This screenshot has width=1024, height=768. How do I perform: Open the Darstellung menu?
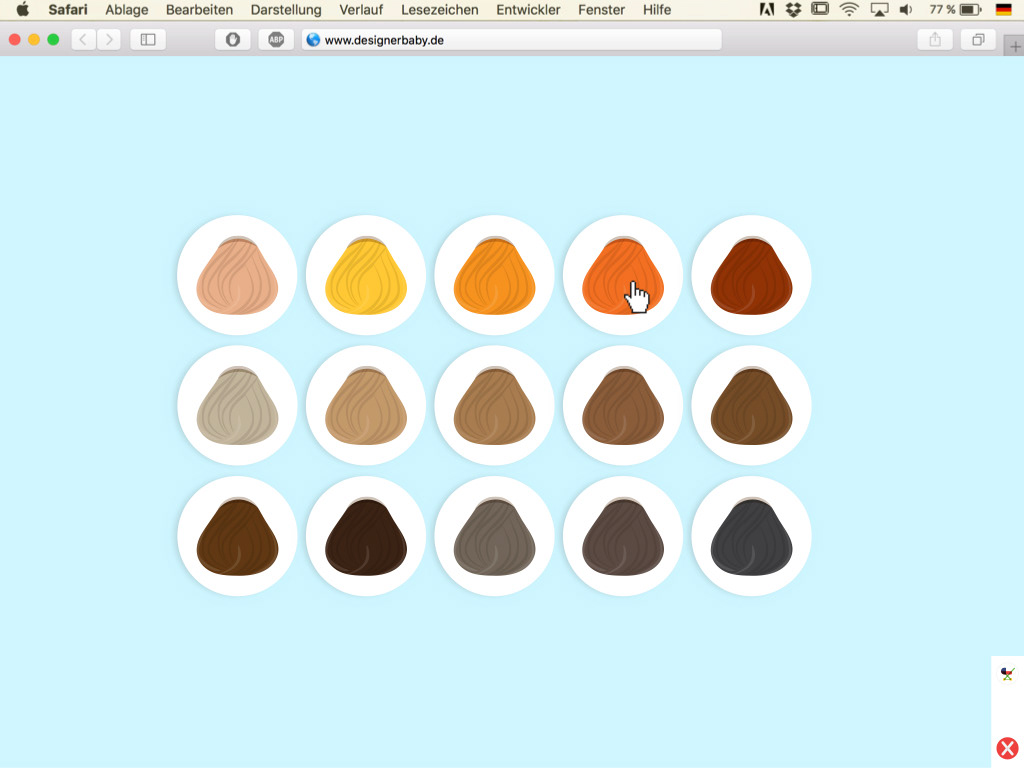tap(286, 10)
